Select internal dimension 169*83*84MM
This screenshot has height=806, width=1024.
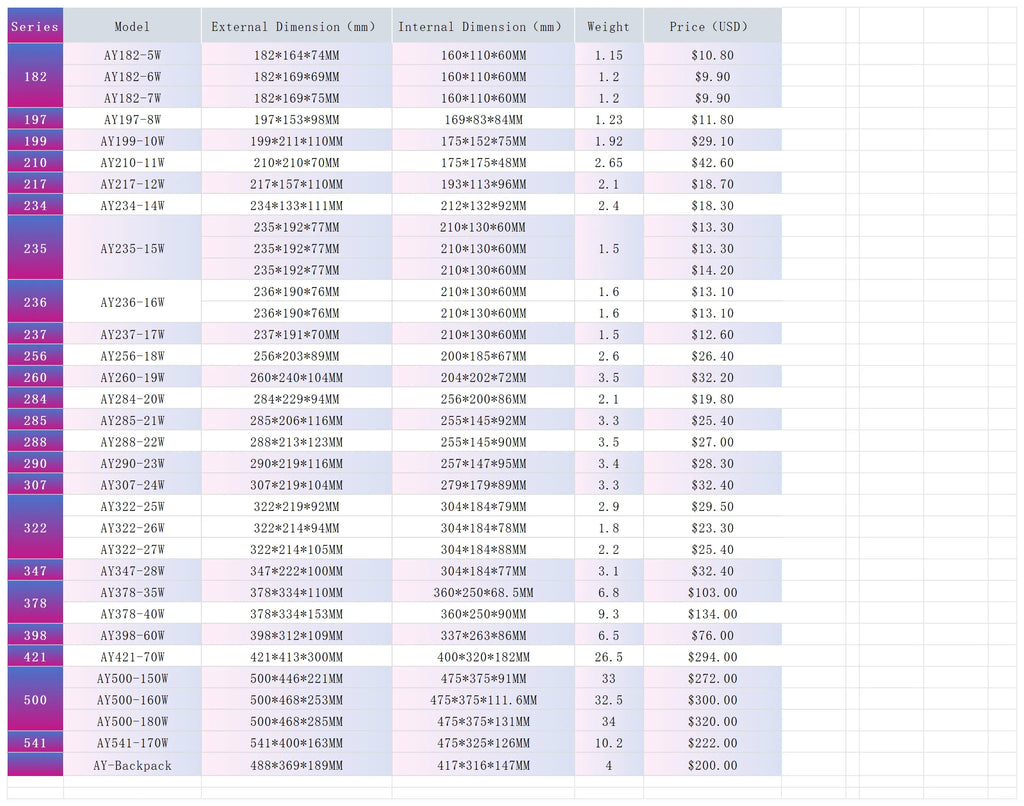pyautogui.click(x=483, y=120)
